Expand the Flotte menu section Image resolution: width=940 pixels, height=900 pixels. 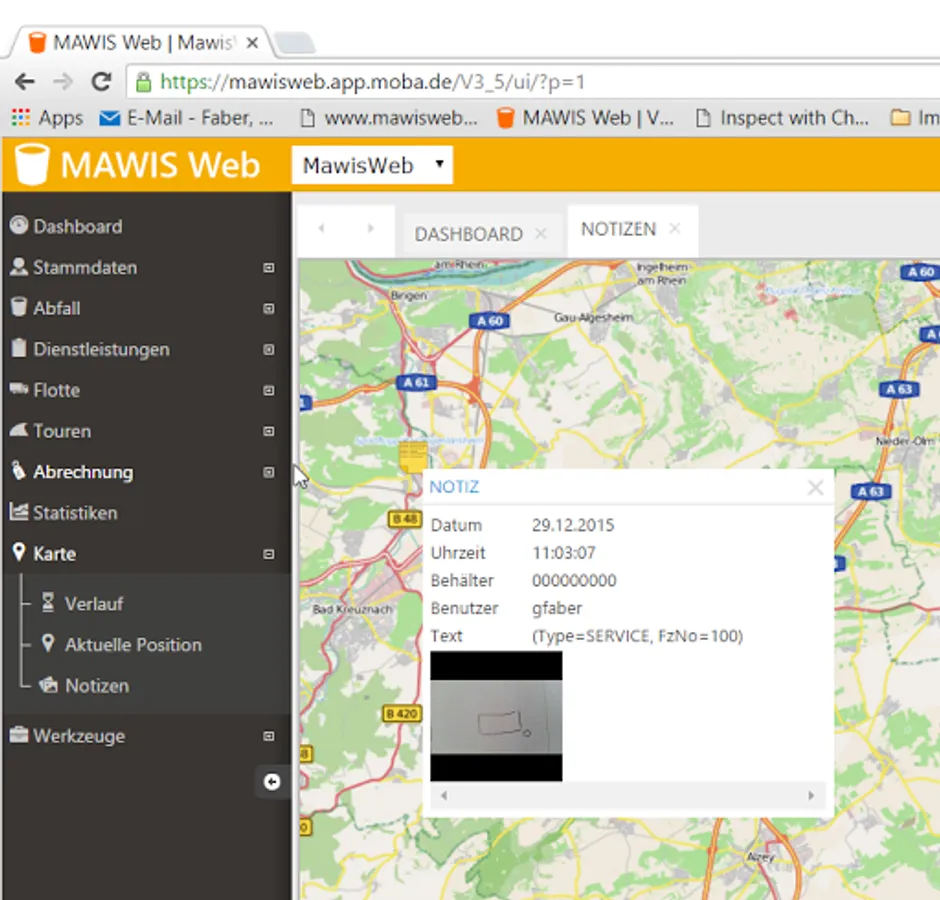[269, 390]
